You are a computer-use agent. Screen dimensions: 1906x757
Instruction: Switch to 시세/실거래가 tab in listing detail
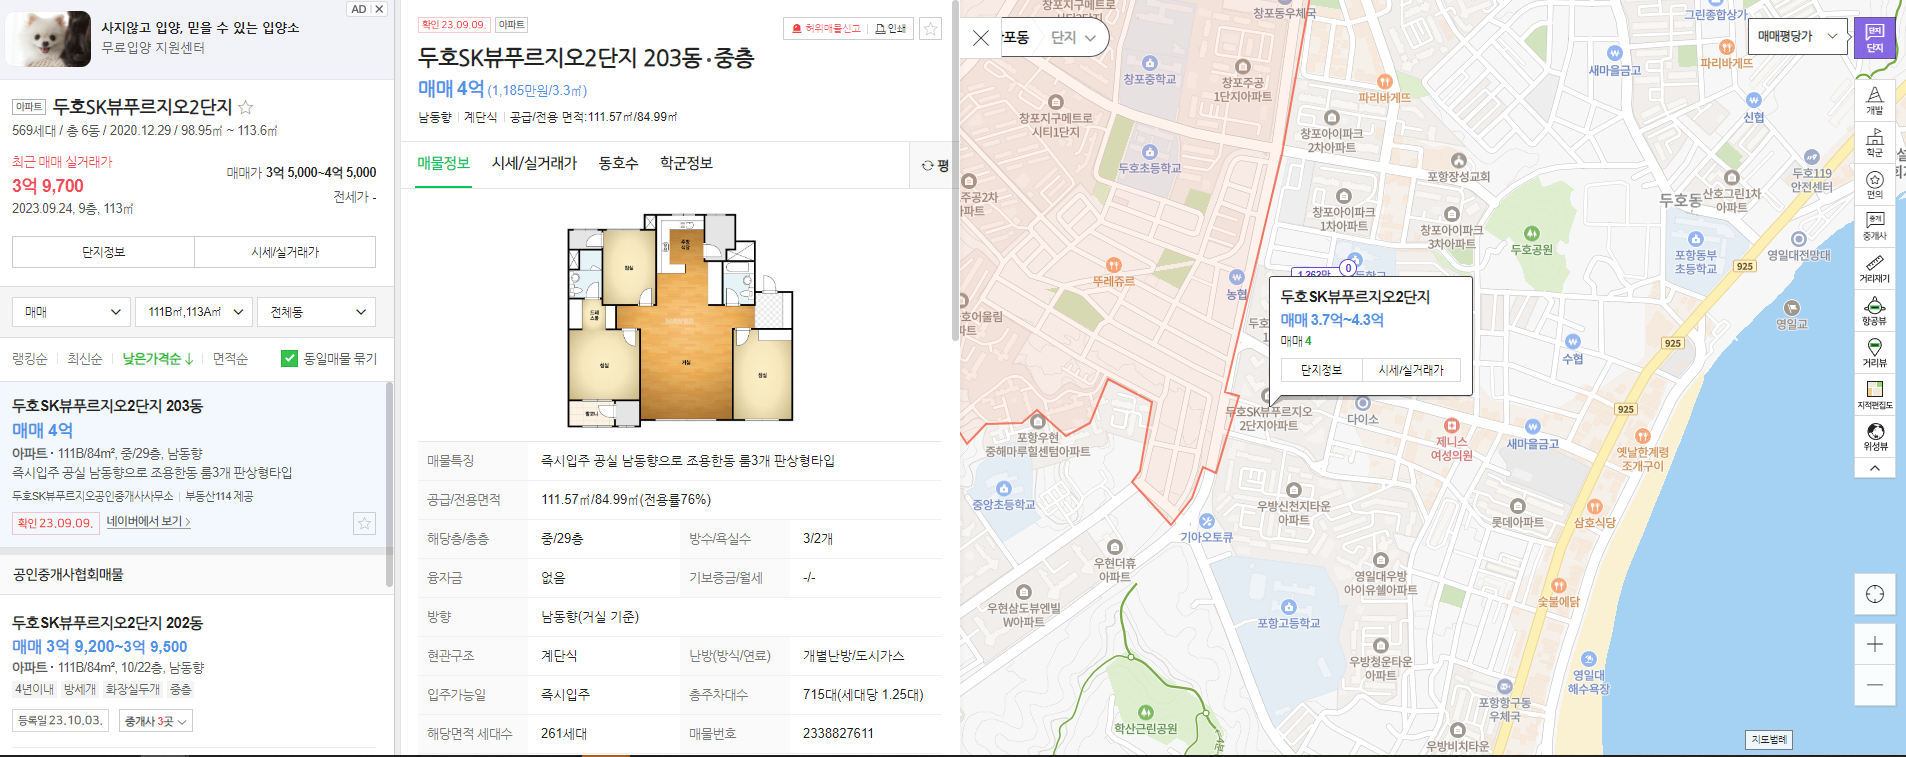pos(534,163)
